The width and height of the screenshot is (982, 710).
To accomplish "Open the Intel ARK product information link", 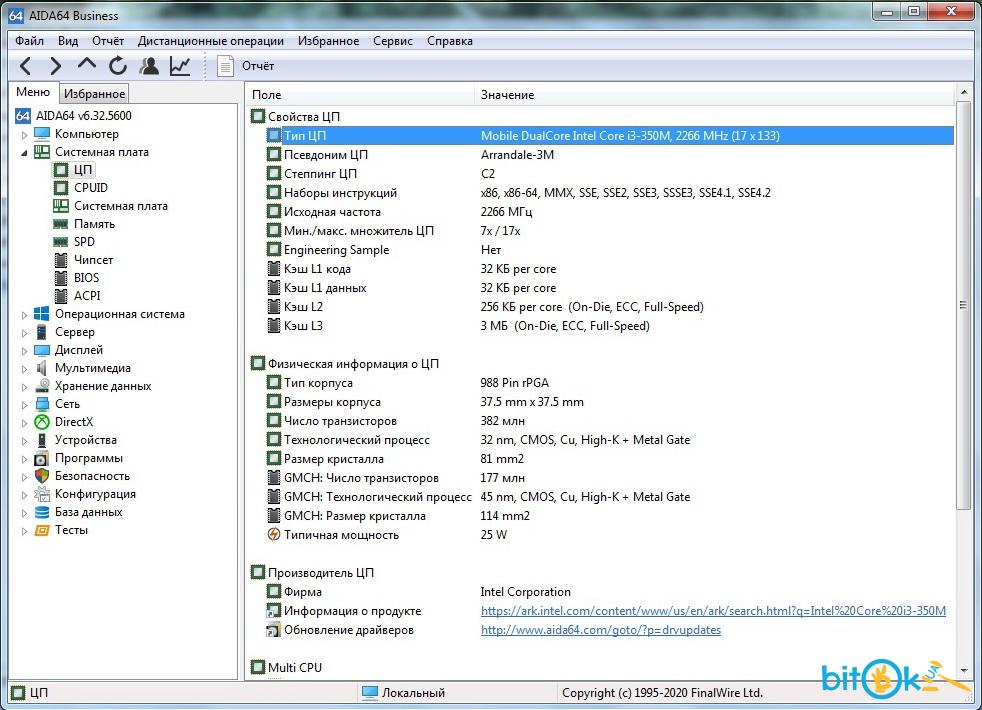I will [x=713, y=611].
